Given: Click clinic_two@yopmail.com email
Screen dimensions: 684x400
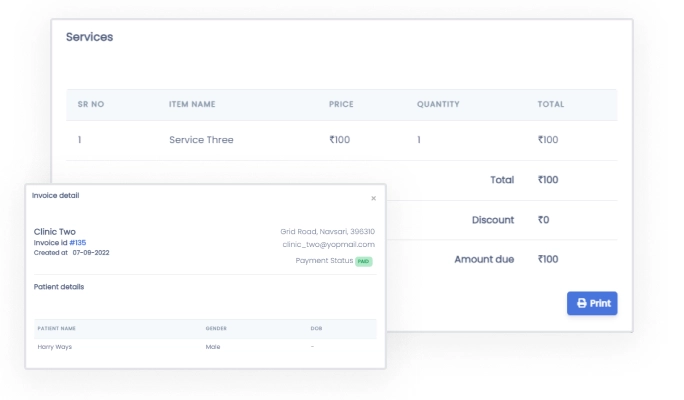Looking at the screenshot, I should pyautogui.click(x=328, y=245).
